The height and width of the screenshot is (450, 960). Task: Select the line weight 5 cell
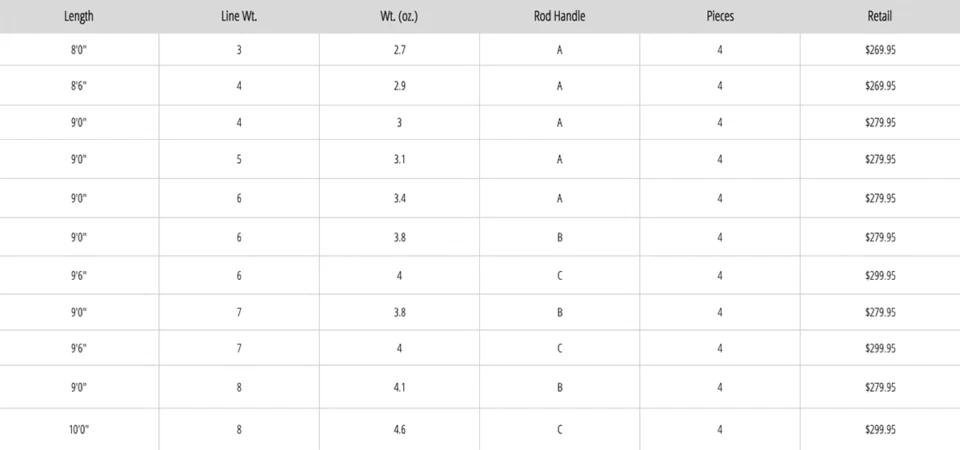[239, 159]
